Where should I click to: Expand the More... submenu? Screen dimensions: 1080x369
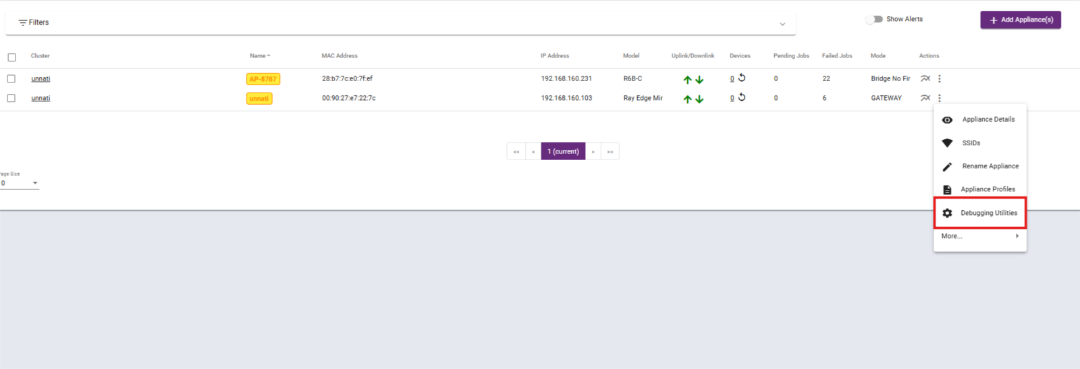(980, 236)
